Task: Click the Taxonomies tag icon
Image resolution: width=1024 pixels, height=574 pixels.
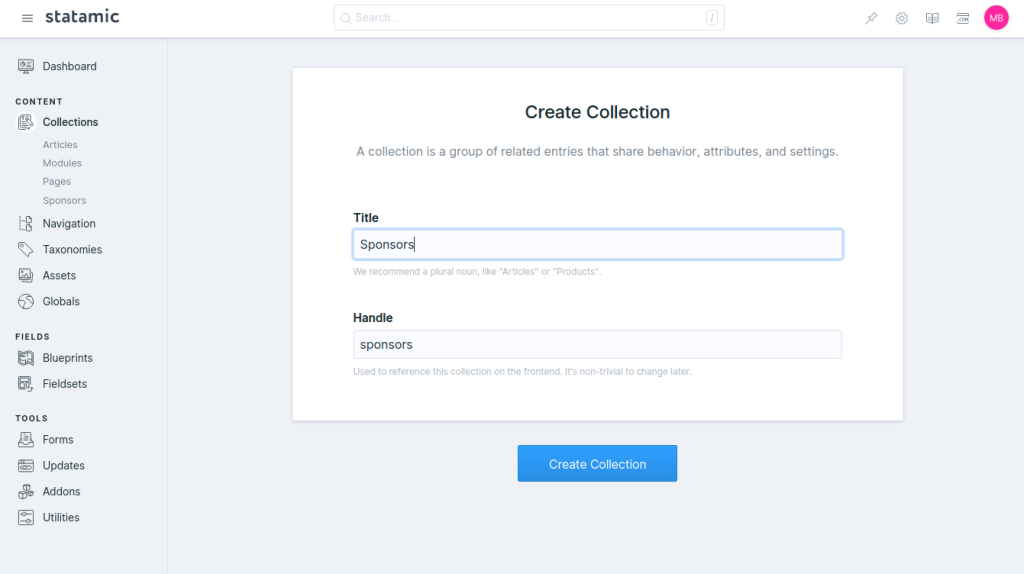Action: (x=25, y=249)
